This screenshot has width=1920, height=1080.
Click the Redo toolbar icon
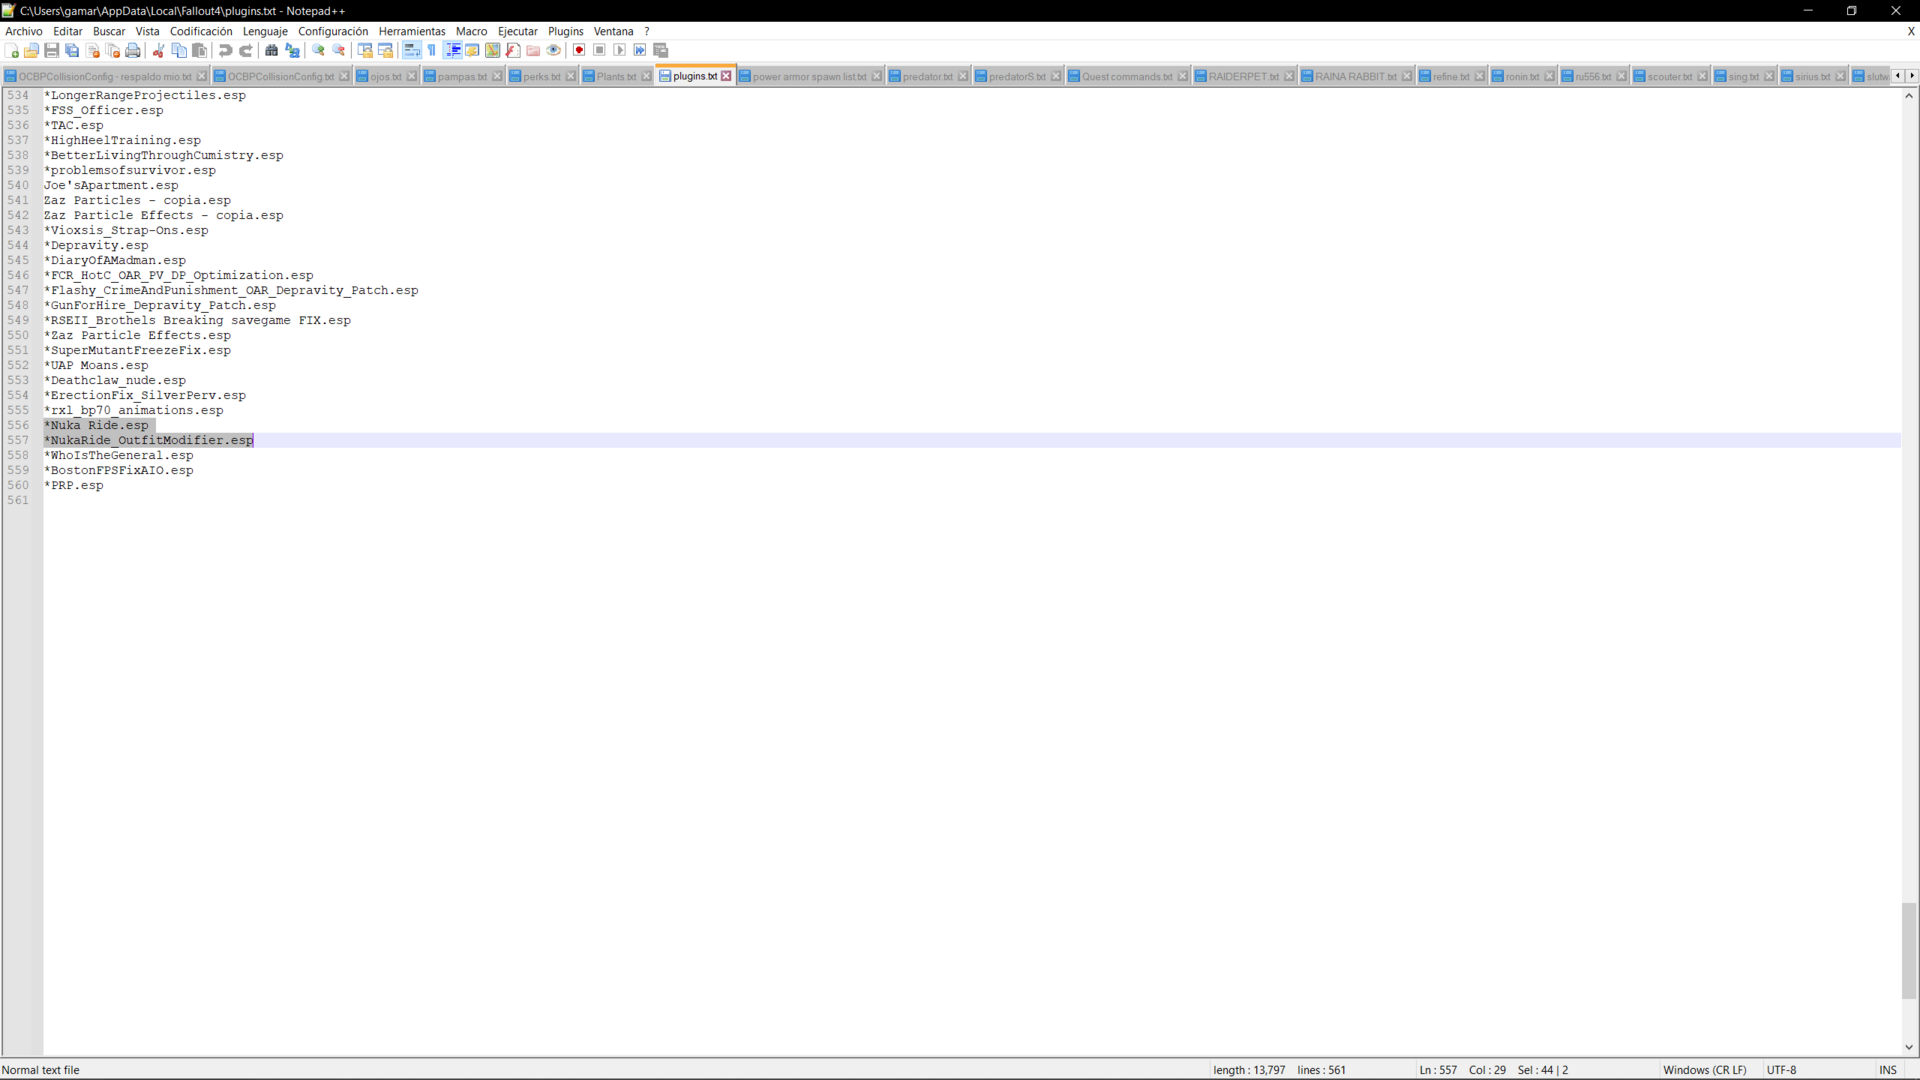tap(246, 50)
